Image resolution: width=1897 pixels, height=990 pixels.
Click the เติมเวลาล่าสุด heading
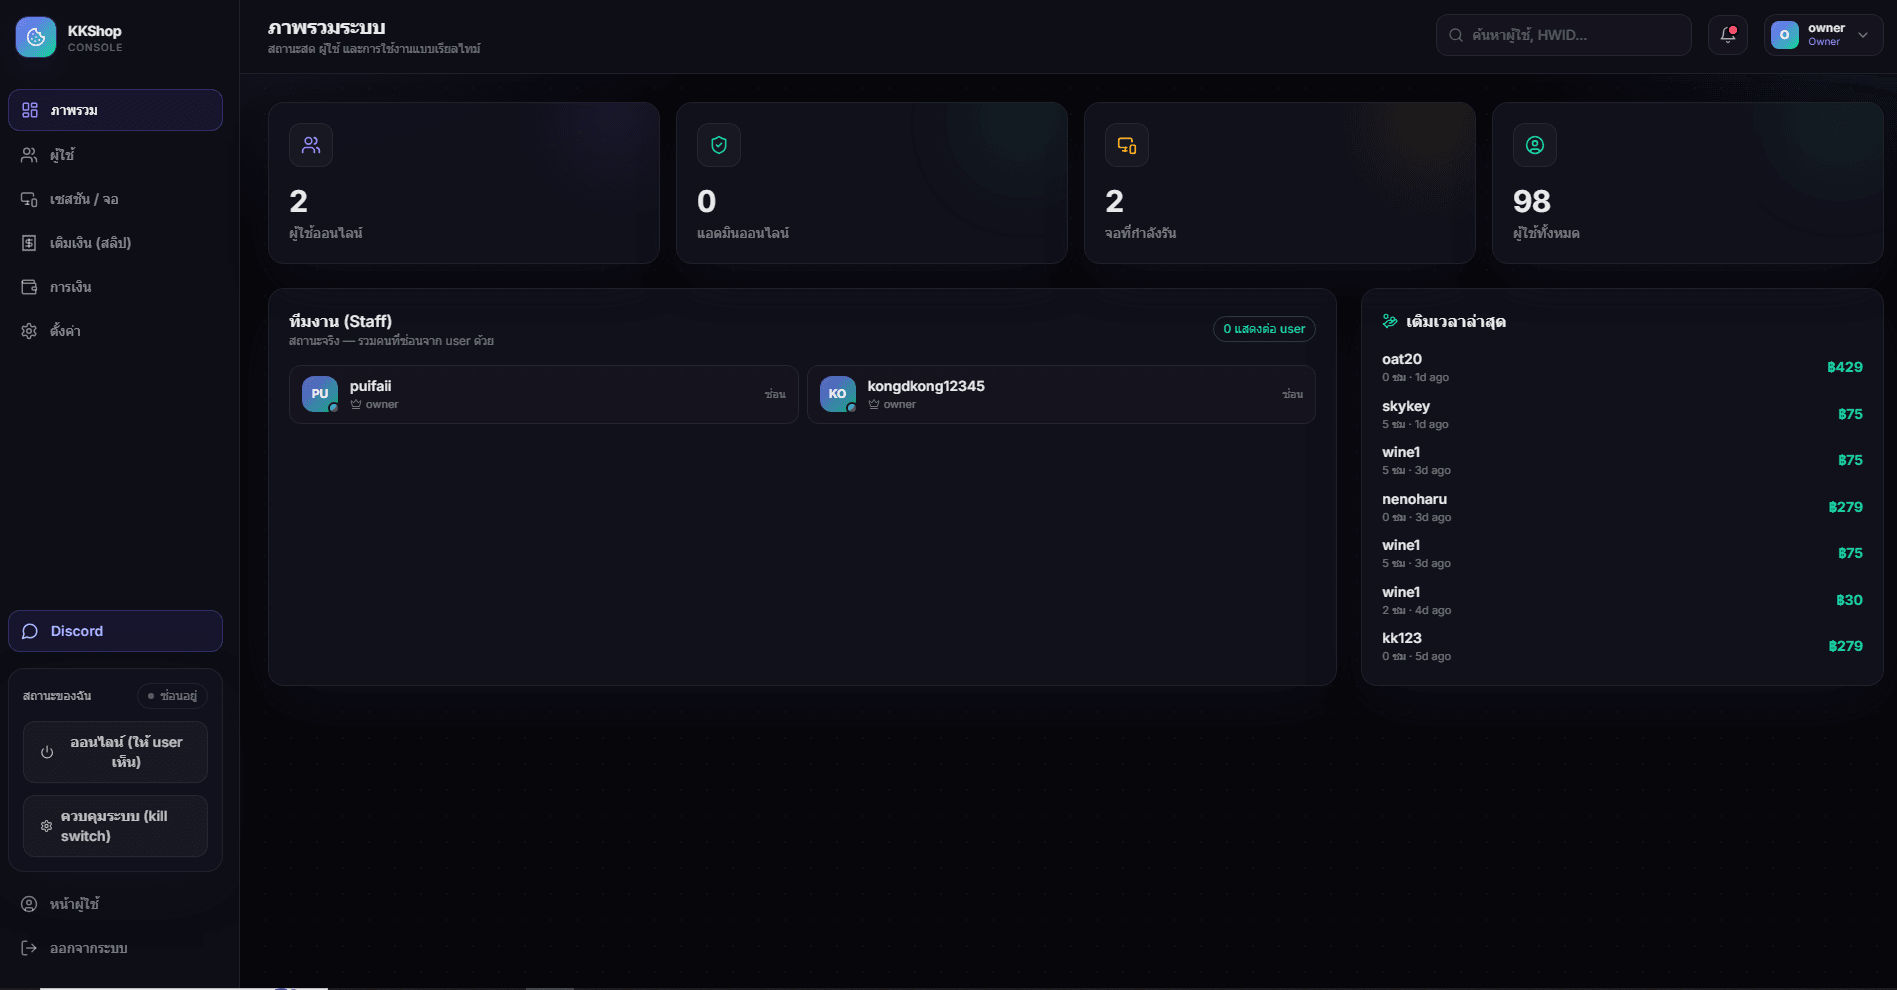[x=1456, y=321]
